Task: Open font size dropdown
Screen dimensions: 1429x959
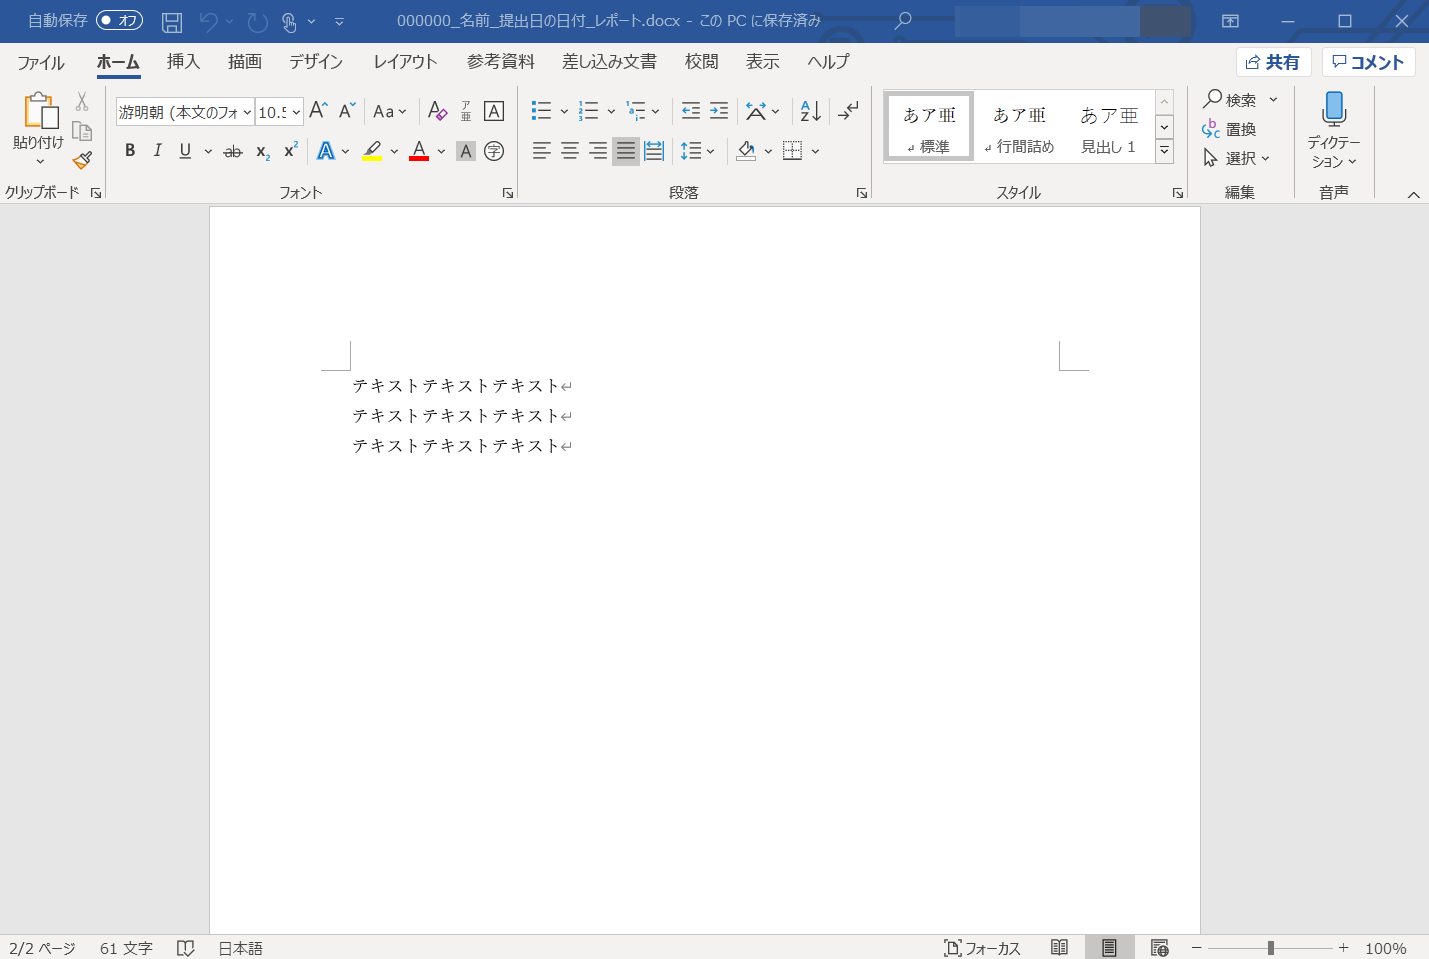Action: pyautogui.click(x=296, y=112)
